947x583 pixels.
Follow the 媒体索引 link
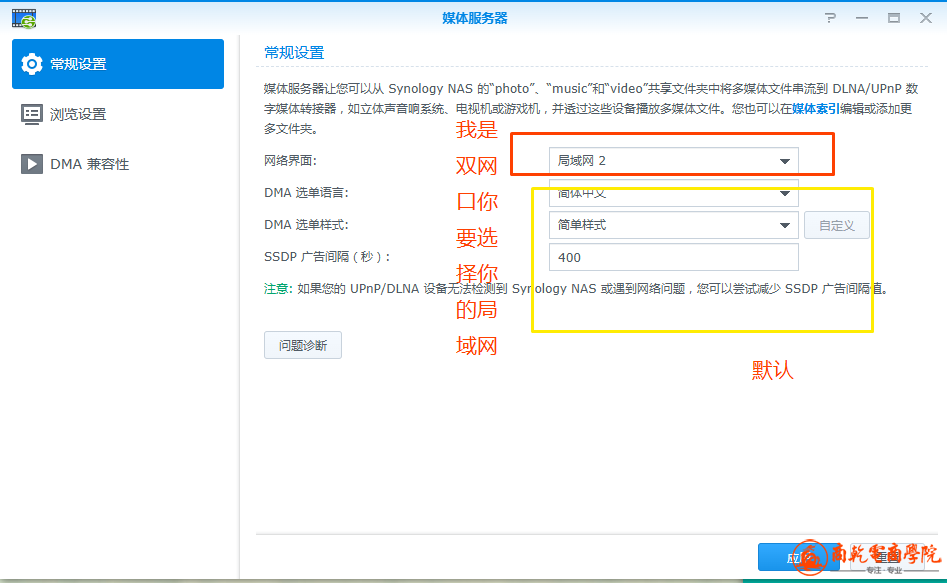pyautogui.click(x=815, y=108)
